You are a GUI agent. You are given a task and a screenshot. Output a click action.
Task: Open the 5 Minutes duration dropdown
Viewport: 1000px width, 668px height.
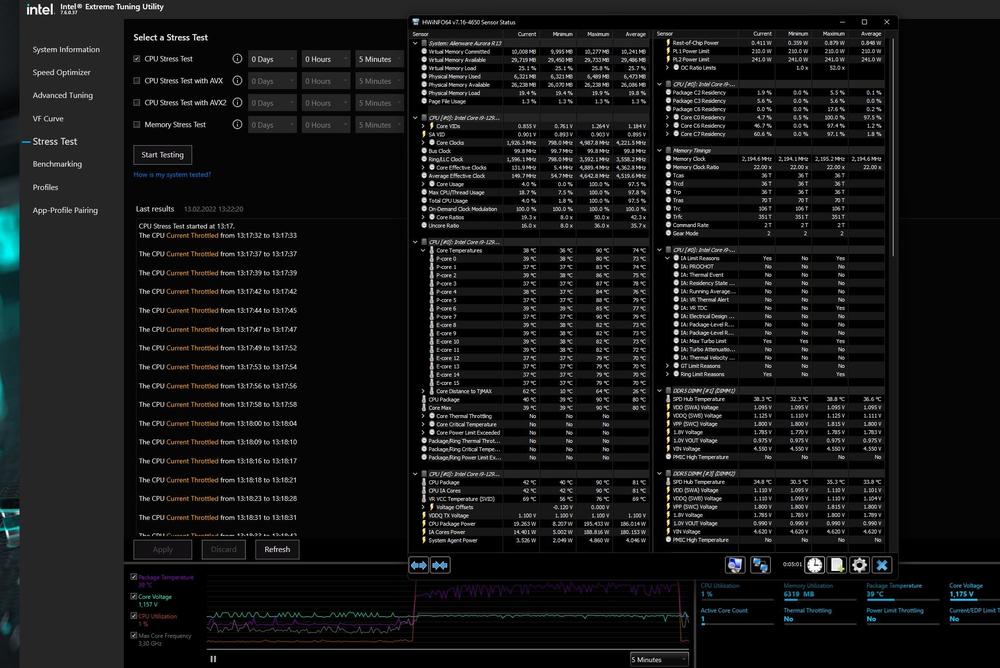tap(380, 59)
